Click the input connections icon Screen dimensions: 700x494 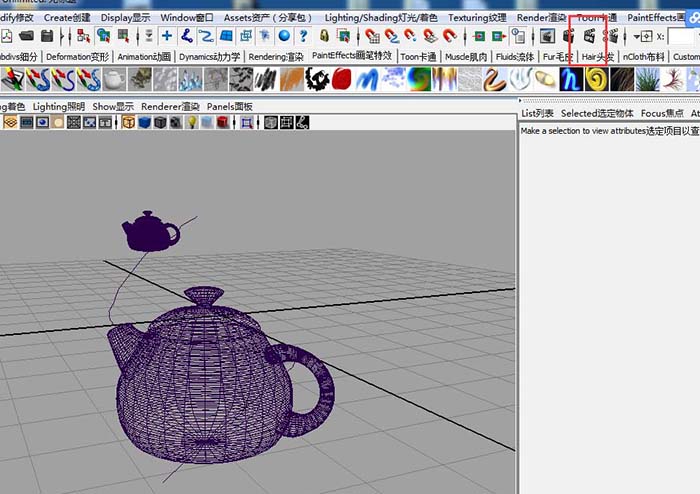point(479,36)
